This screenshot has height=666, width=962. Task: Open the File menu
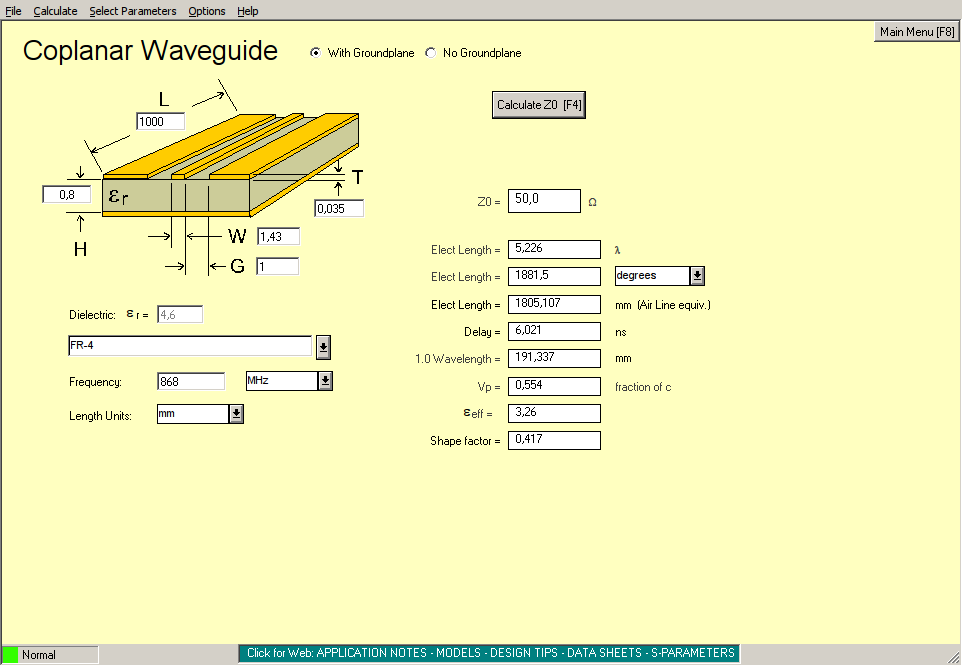click(x=14, y=11)
